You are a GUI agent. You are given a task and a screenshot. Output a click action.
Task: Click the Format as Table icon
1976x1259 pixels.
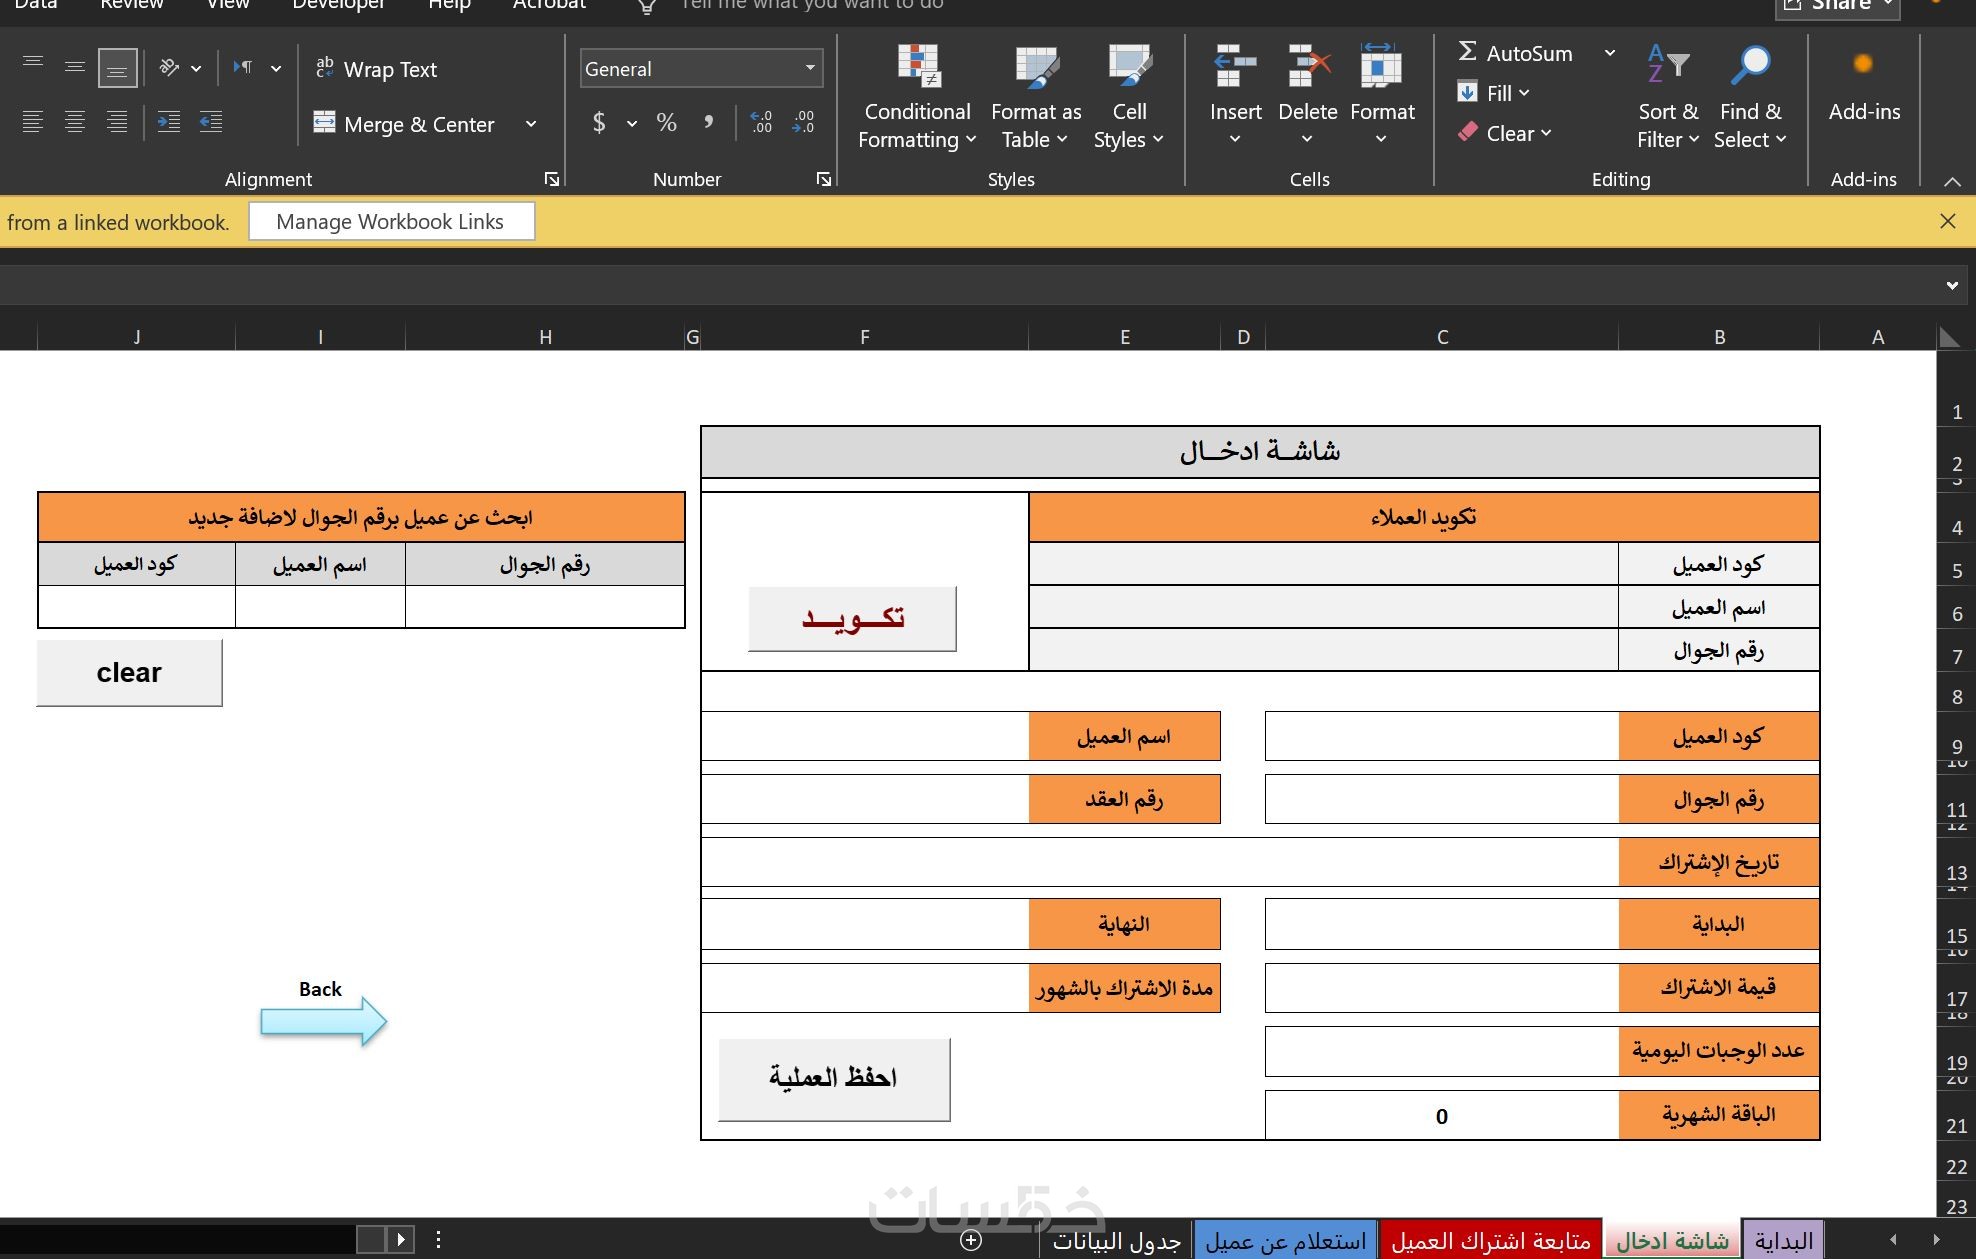coord(1036,68)
